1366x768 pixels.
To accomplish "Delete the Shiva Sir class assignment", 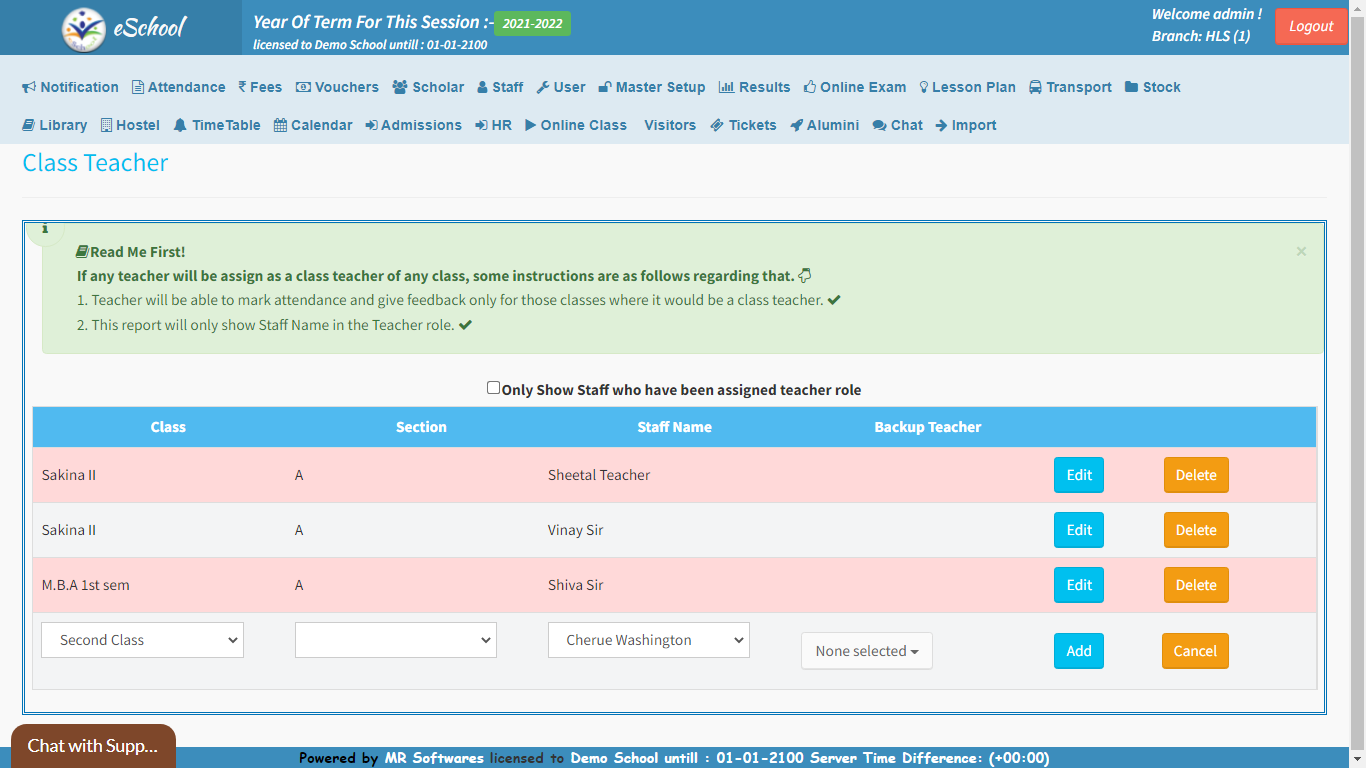I will [1195, 585].
